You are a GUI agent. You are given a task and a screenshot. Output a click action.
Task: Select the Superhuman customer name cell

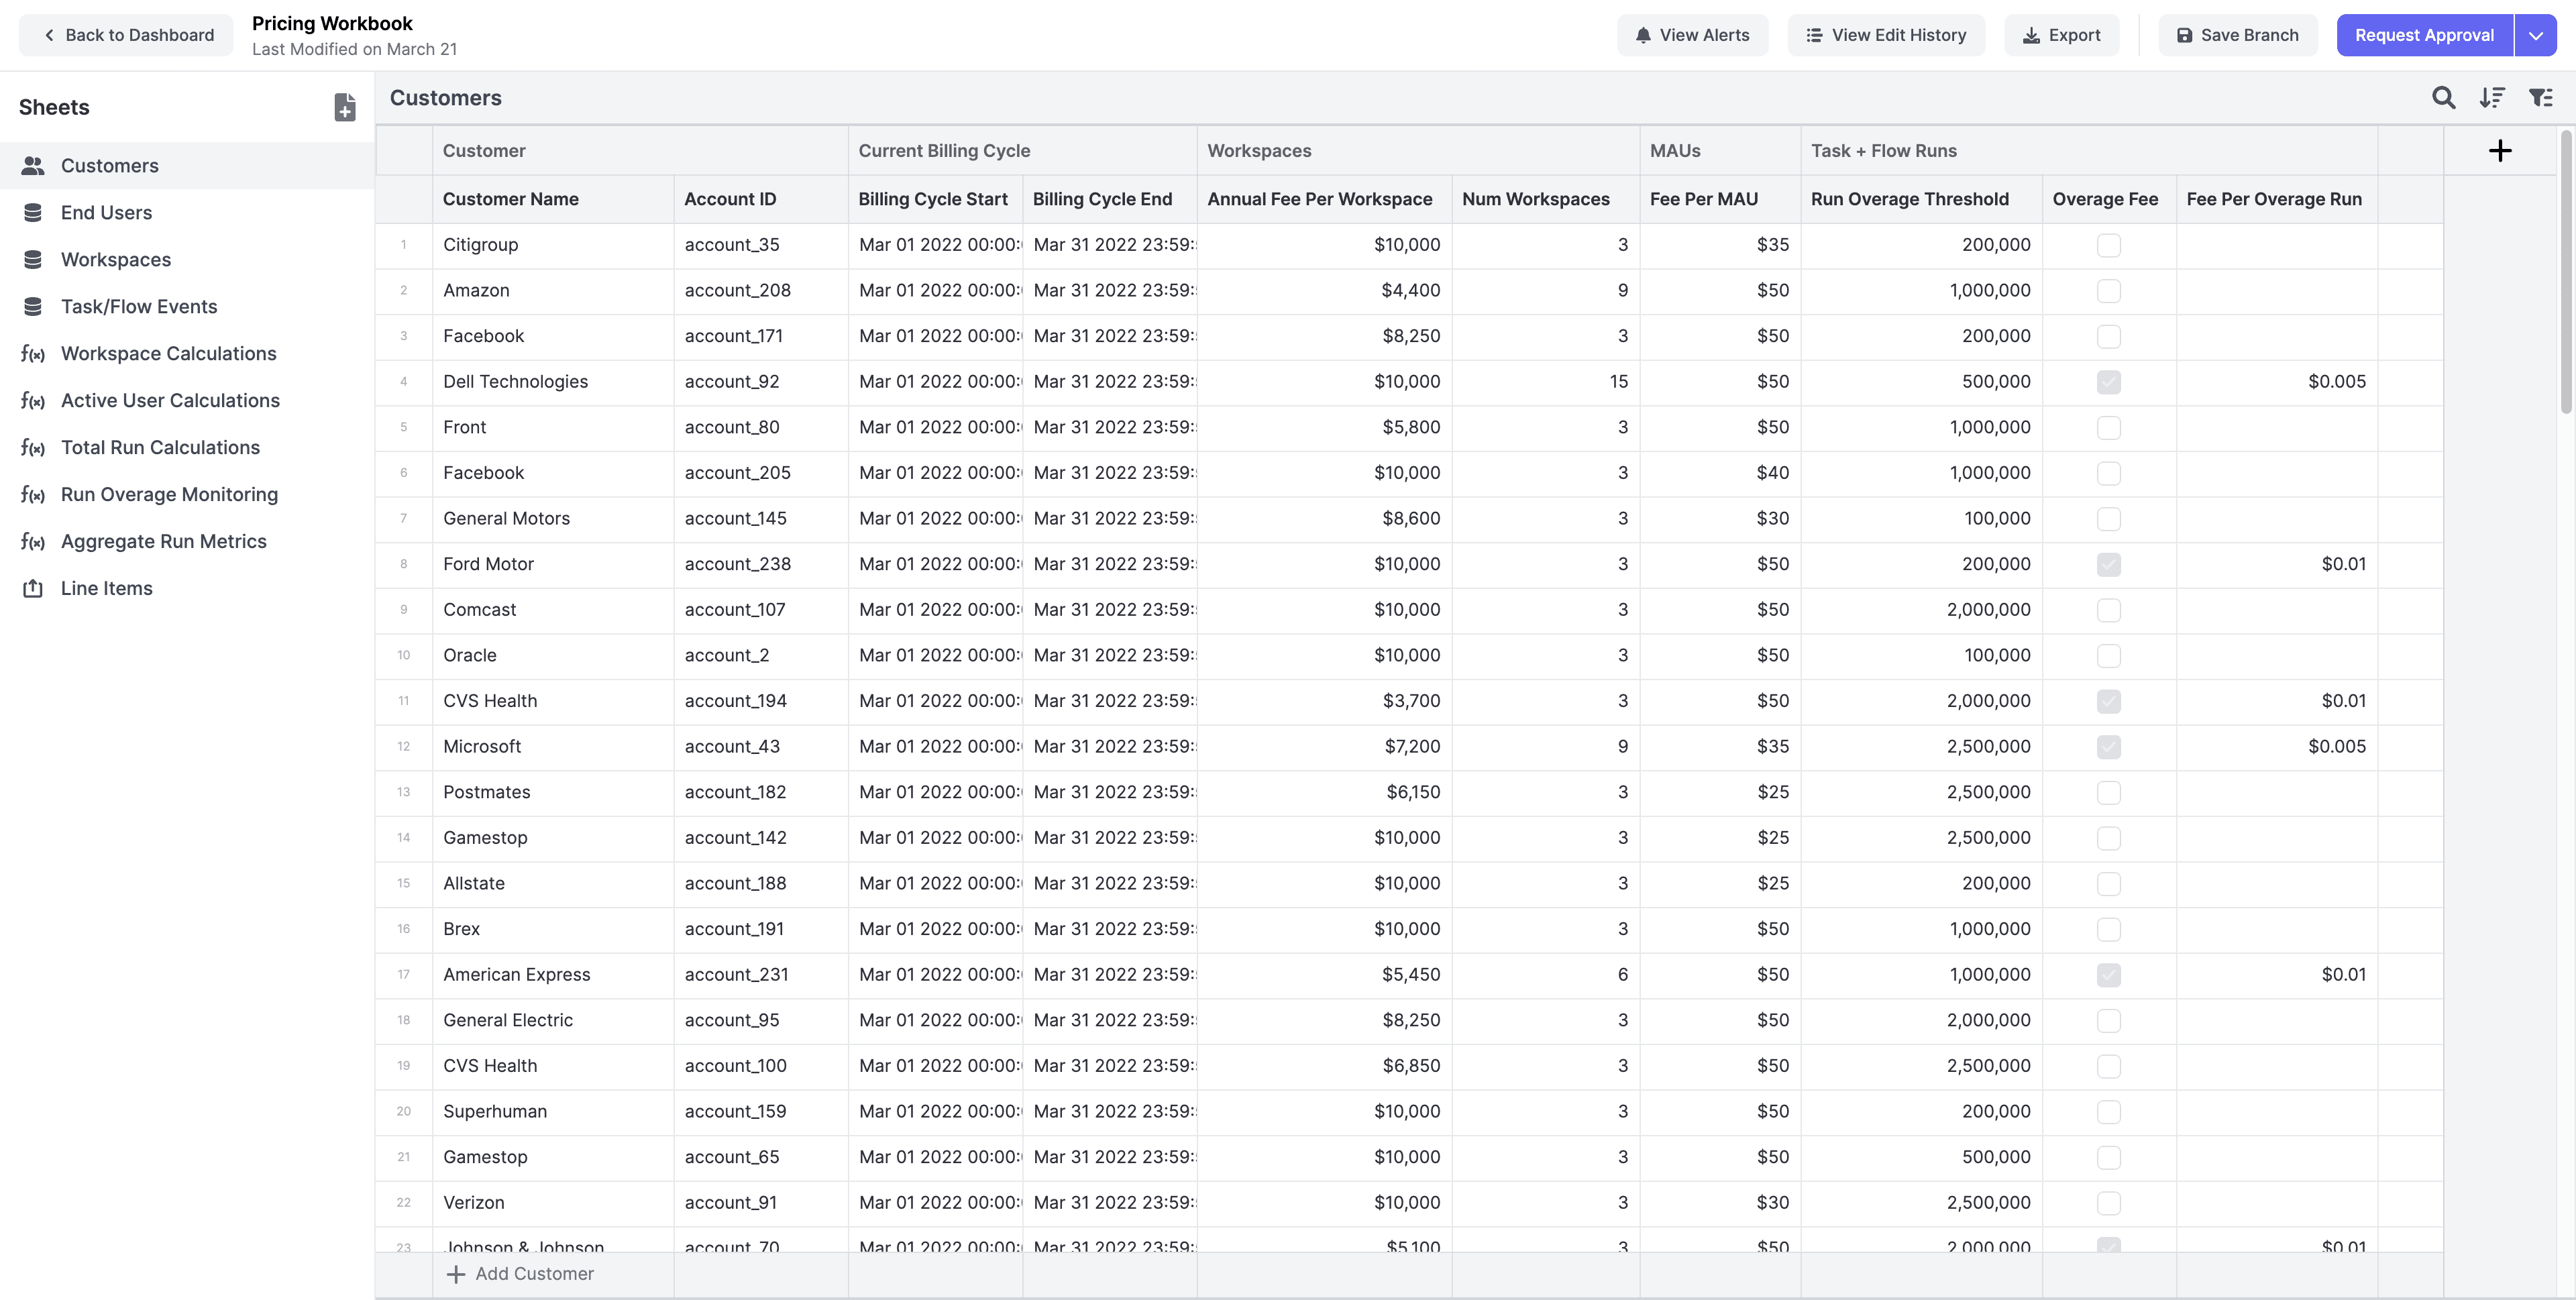pos(553,1112)
